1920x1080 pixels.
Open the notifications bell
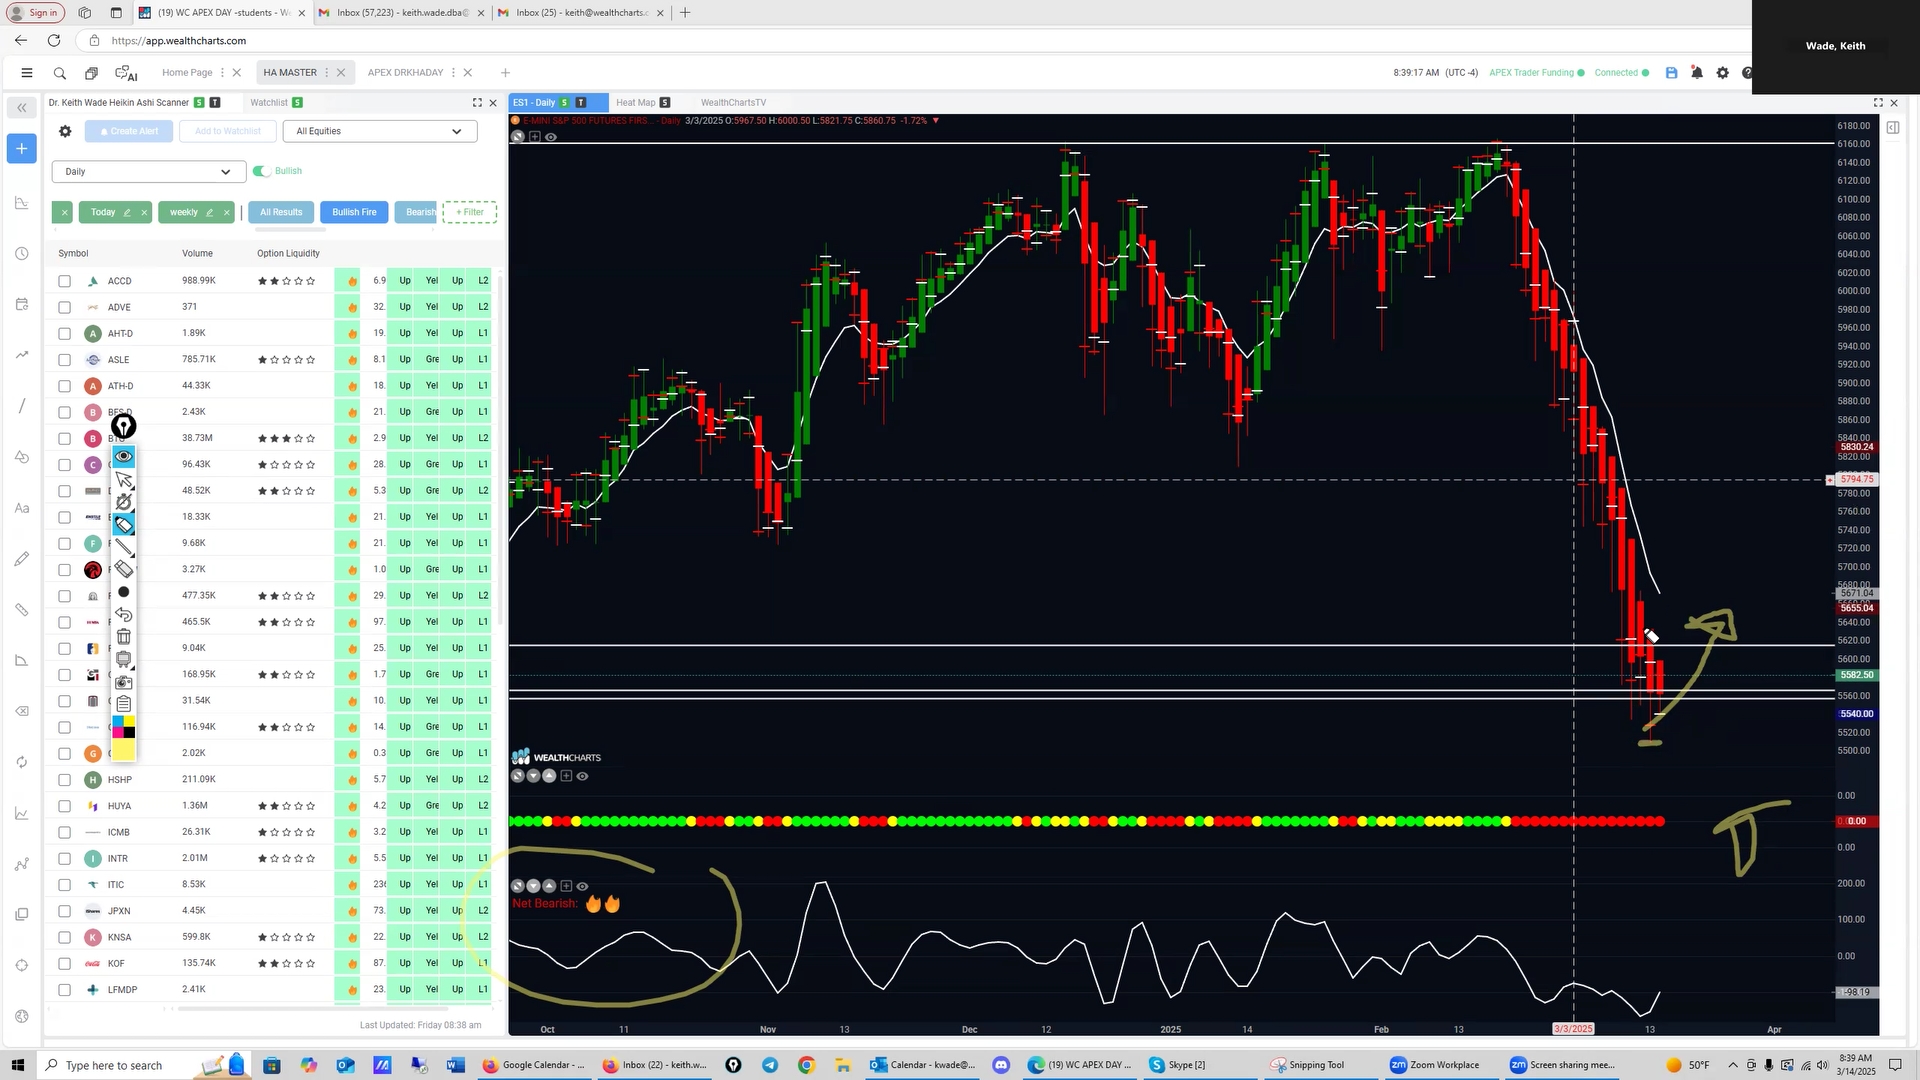tap(1697, 73)
